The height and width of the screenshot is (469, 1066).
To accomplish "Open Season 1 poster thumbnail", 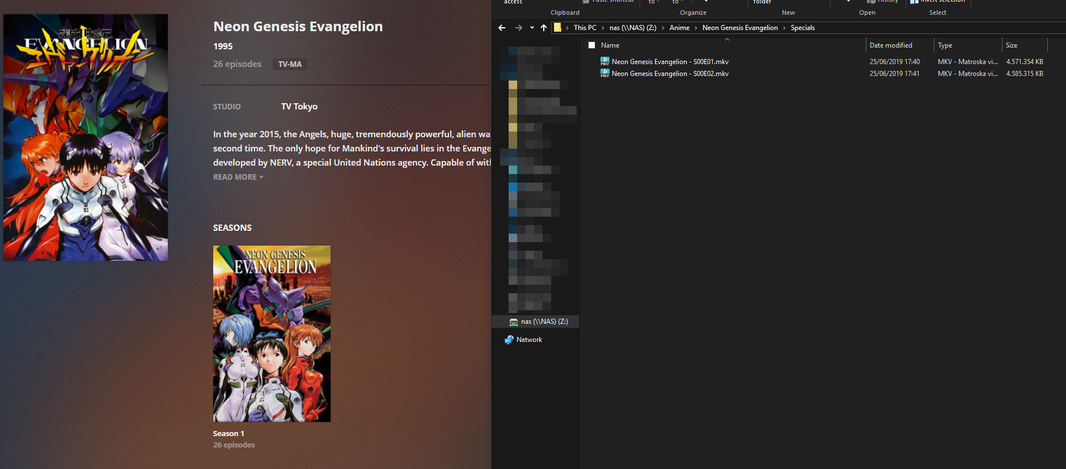I will tap(272, 334).
